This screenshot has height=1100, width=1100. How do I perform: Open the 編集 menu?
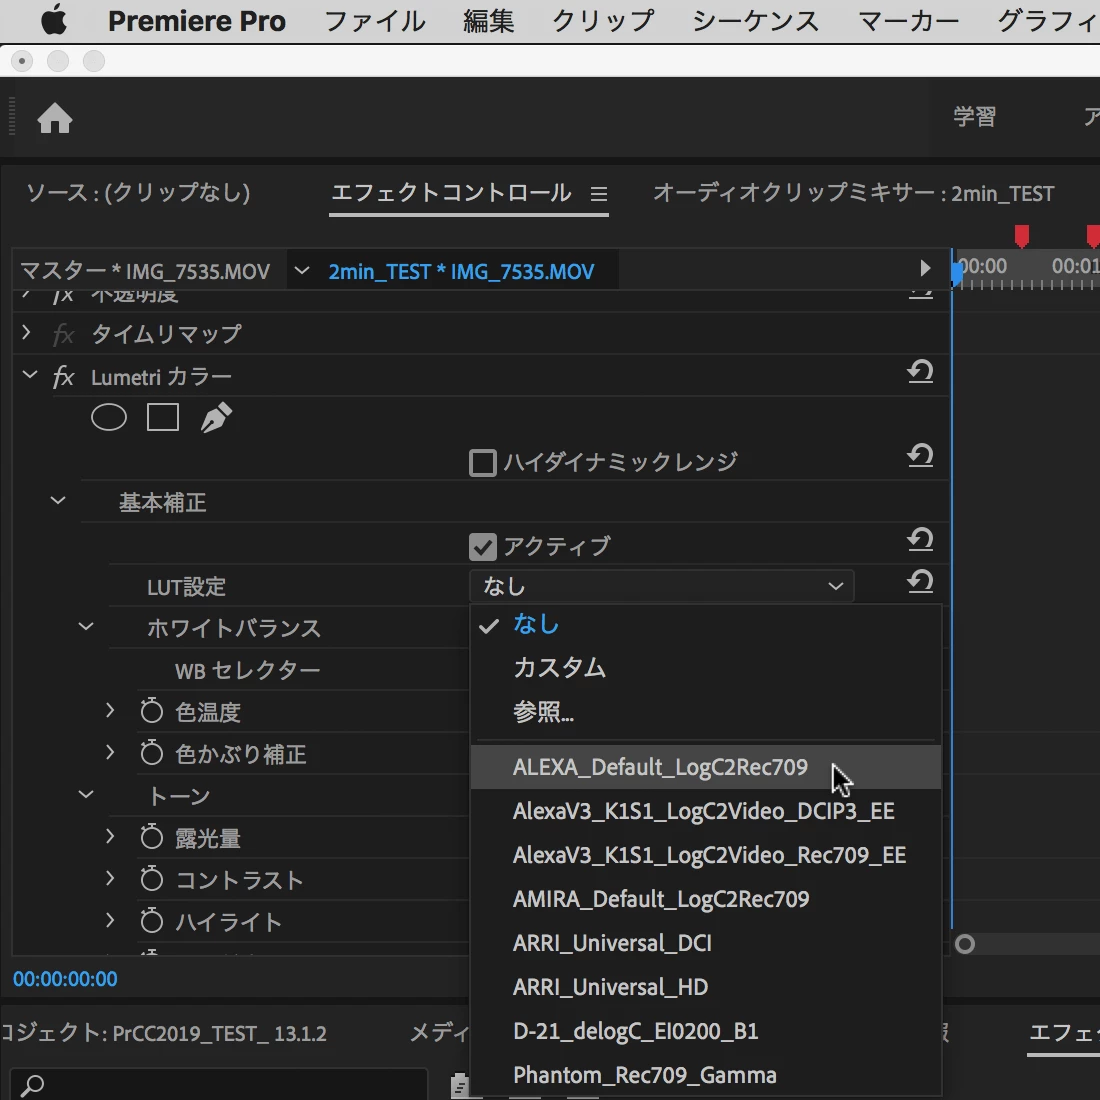[488, 21]
